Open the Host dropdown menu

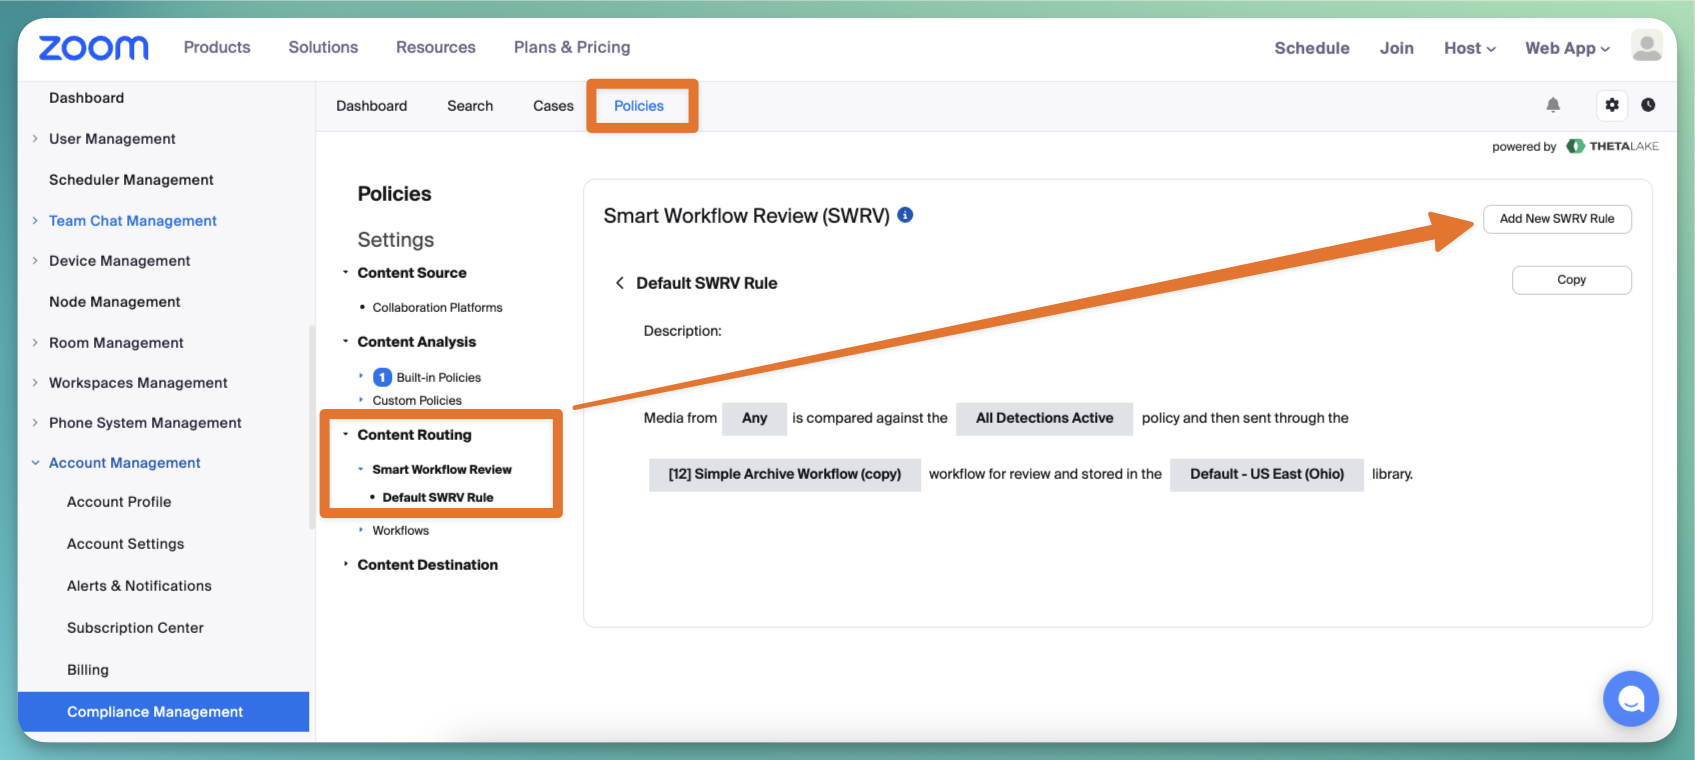1470,48
